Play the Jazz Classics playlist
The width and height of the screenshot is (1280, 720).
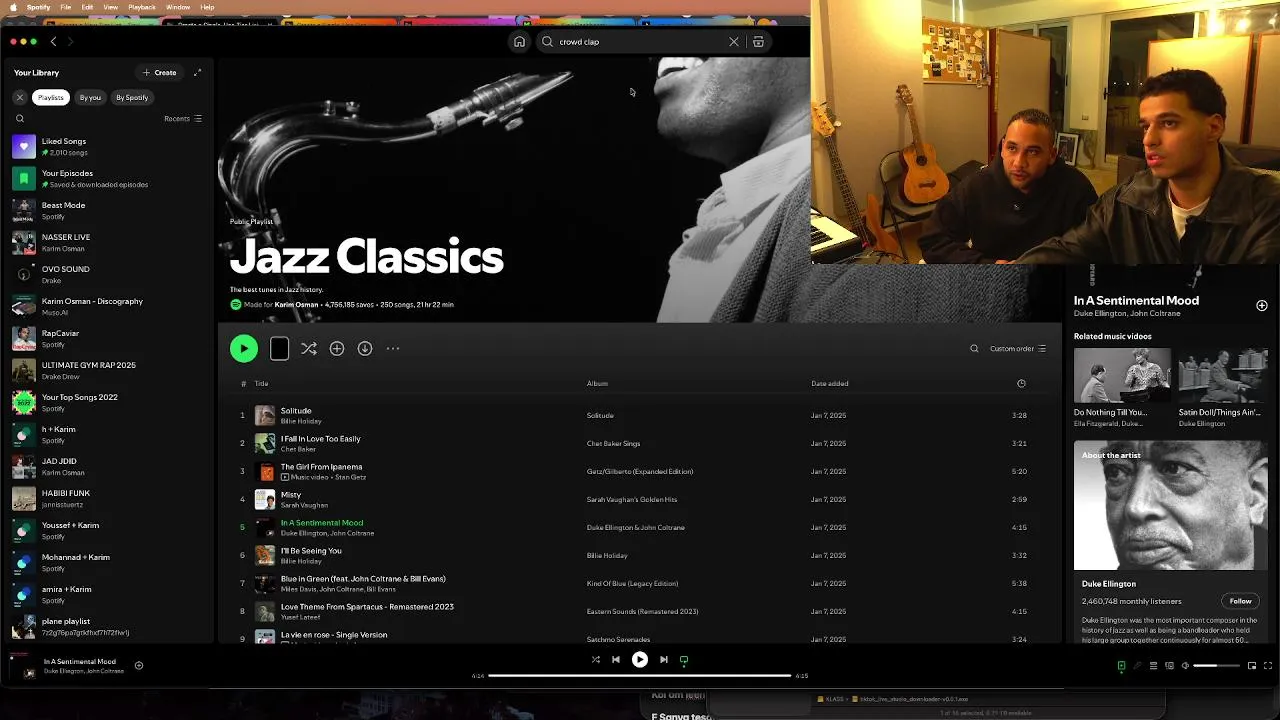tap(244, 348)
